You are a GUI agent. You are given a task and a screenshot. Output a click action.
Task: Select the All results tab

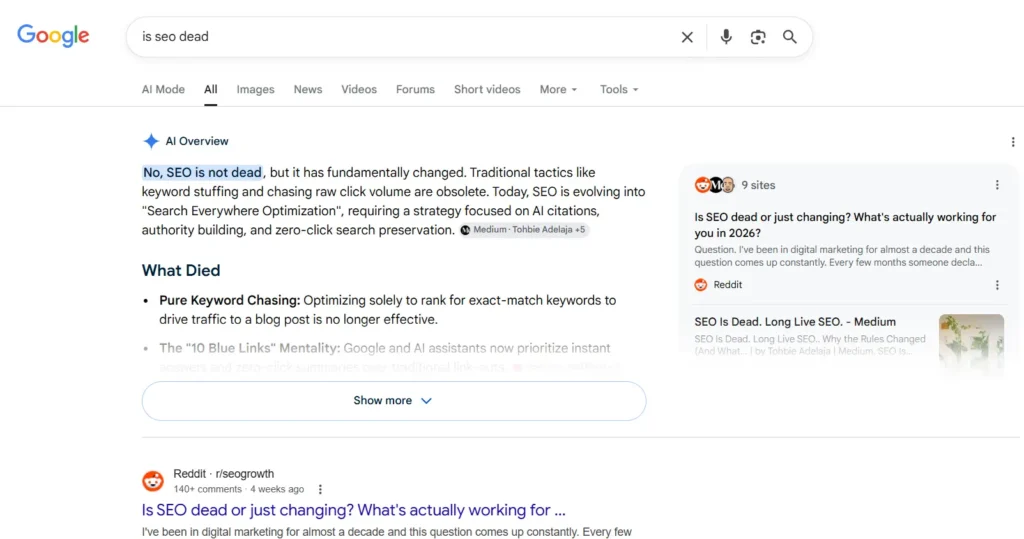coord(210,90)
